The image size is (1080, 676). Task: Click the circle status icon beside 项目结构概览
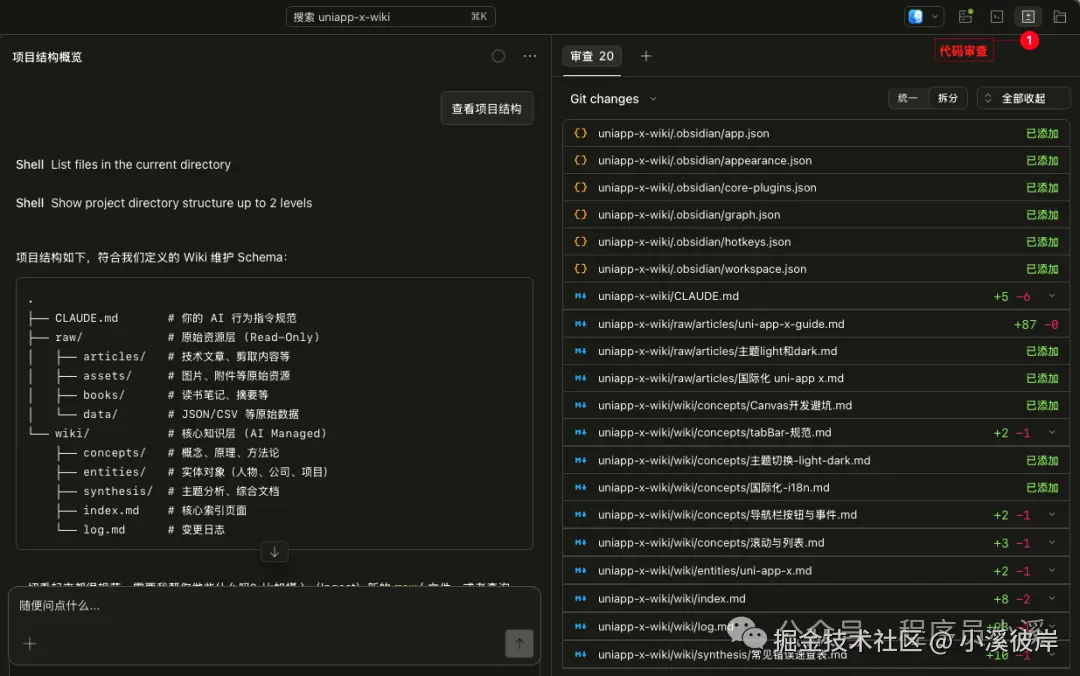pyautogui.click(x=498, y=56)
